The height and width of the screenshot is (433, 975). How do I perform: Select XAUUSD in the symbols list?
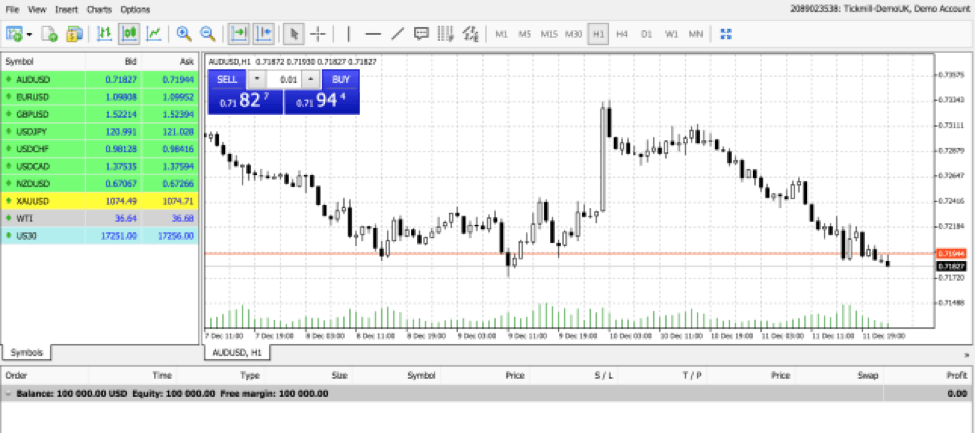[x=99, y=202]
